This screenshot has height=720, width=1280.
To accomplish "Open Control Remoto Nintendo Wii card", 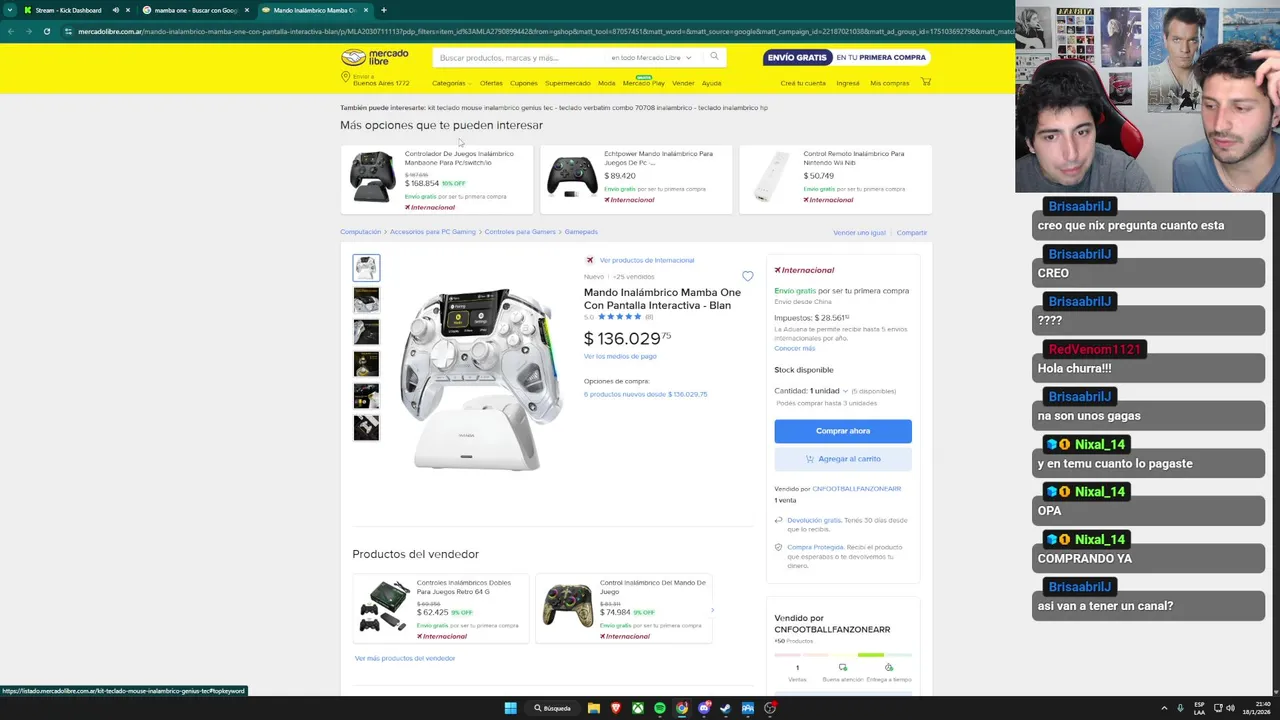I will point(835,180).
